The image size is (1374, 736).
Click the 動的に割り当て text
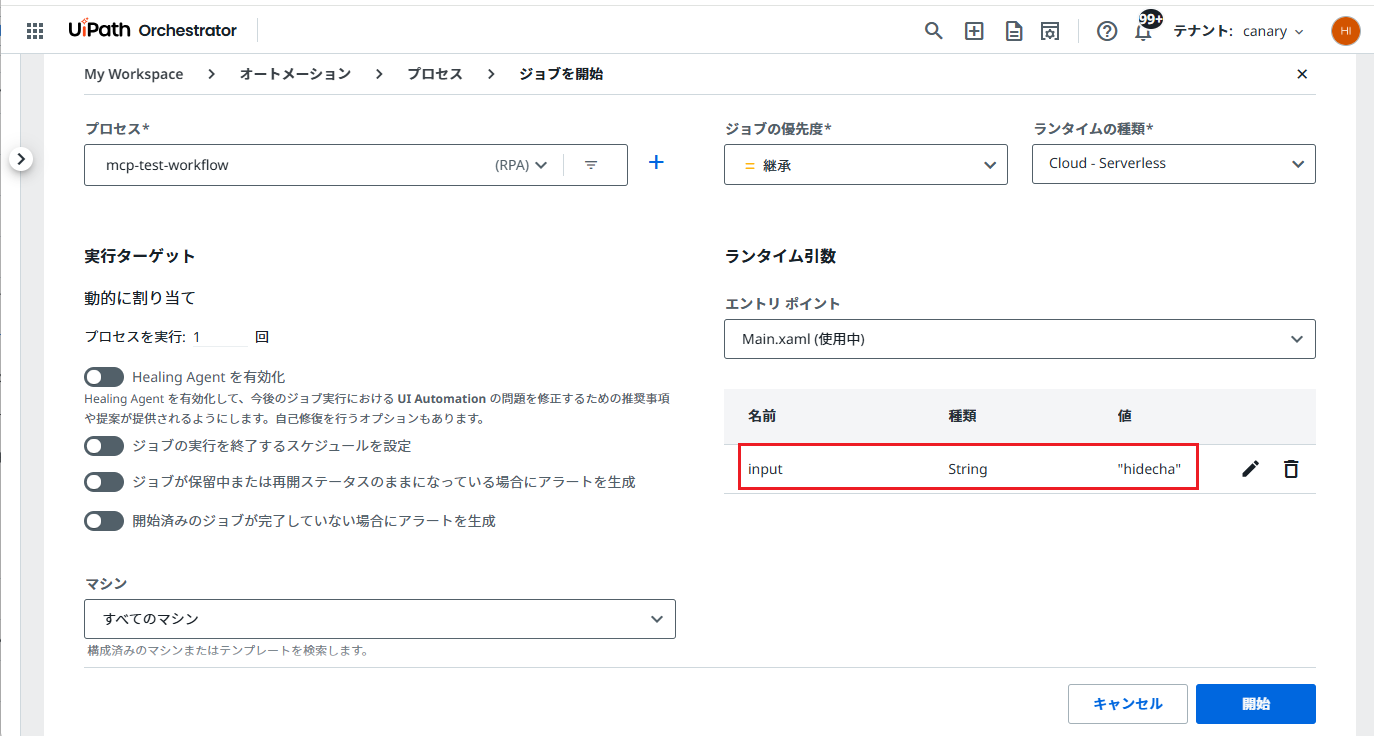[x=140, y=298]
